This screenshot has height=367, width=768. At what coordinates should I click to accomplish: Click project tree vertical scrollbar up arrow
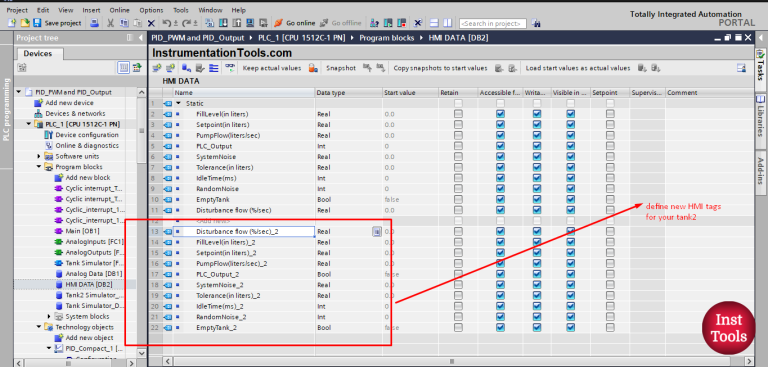[141, 92]
